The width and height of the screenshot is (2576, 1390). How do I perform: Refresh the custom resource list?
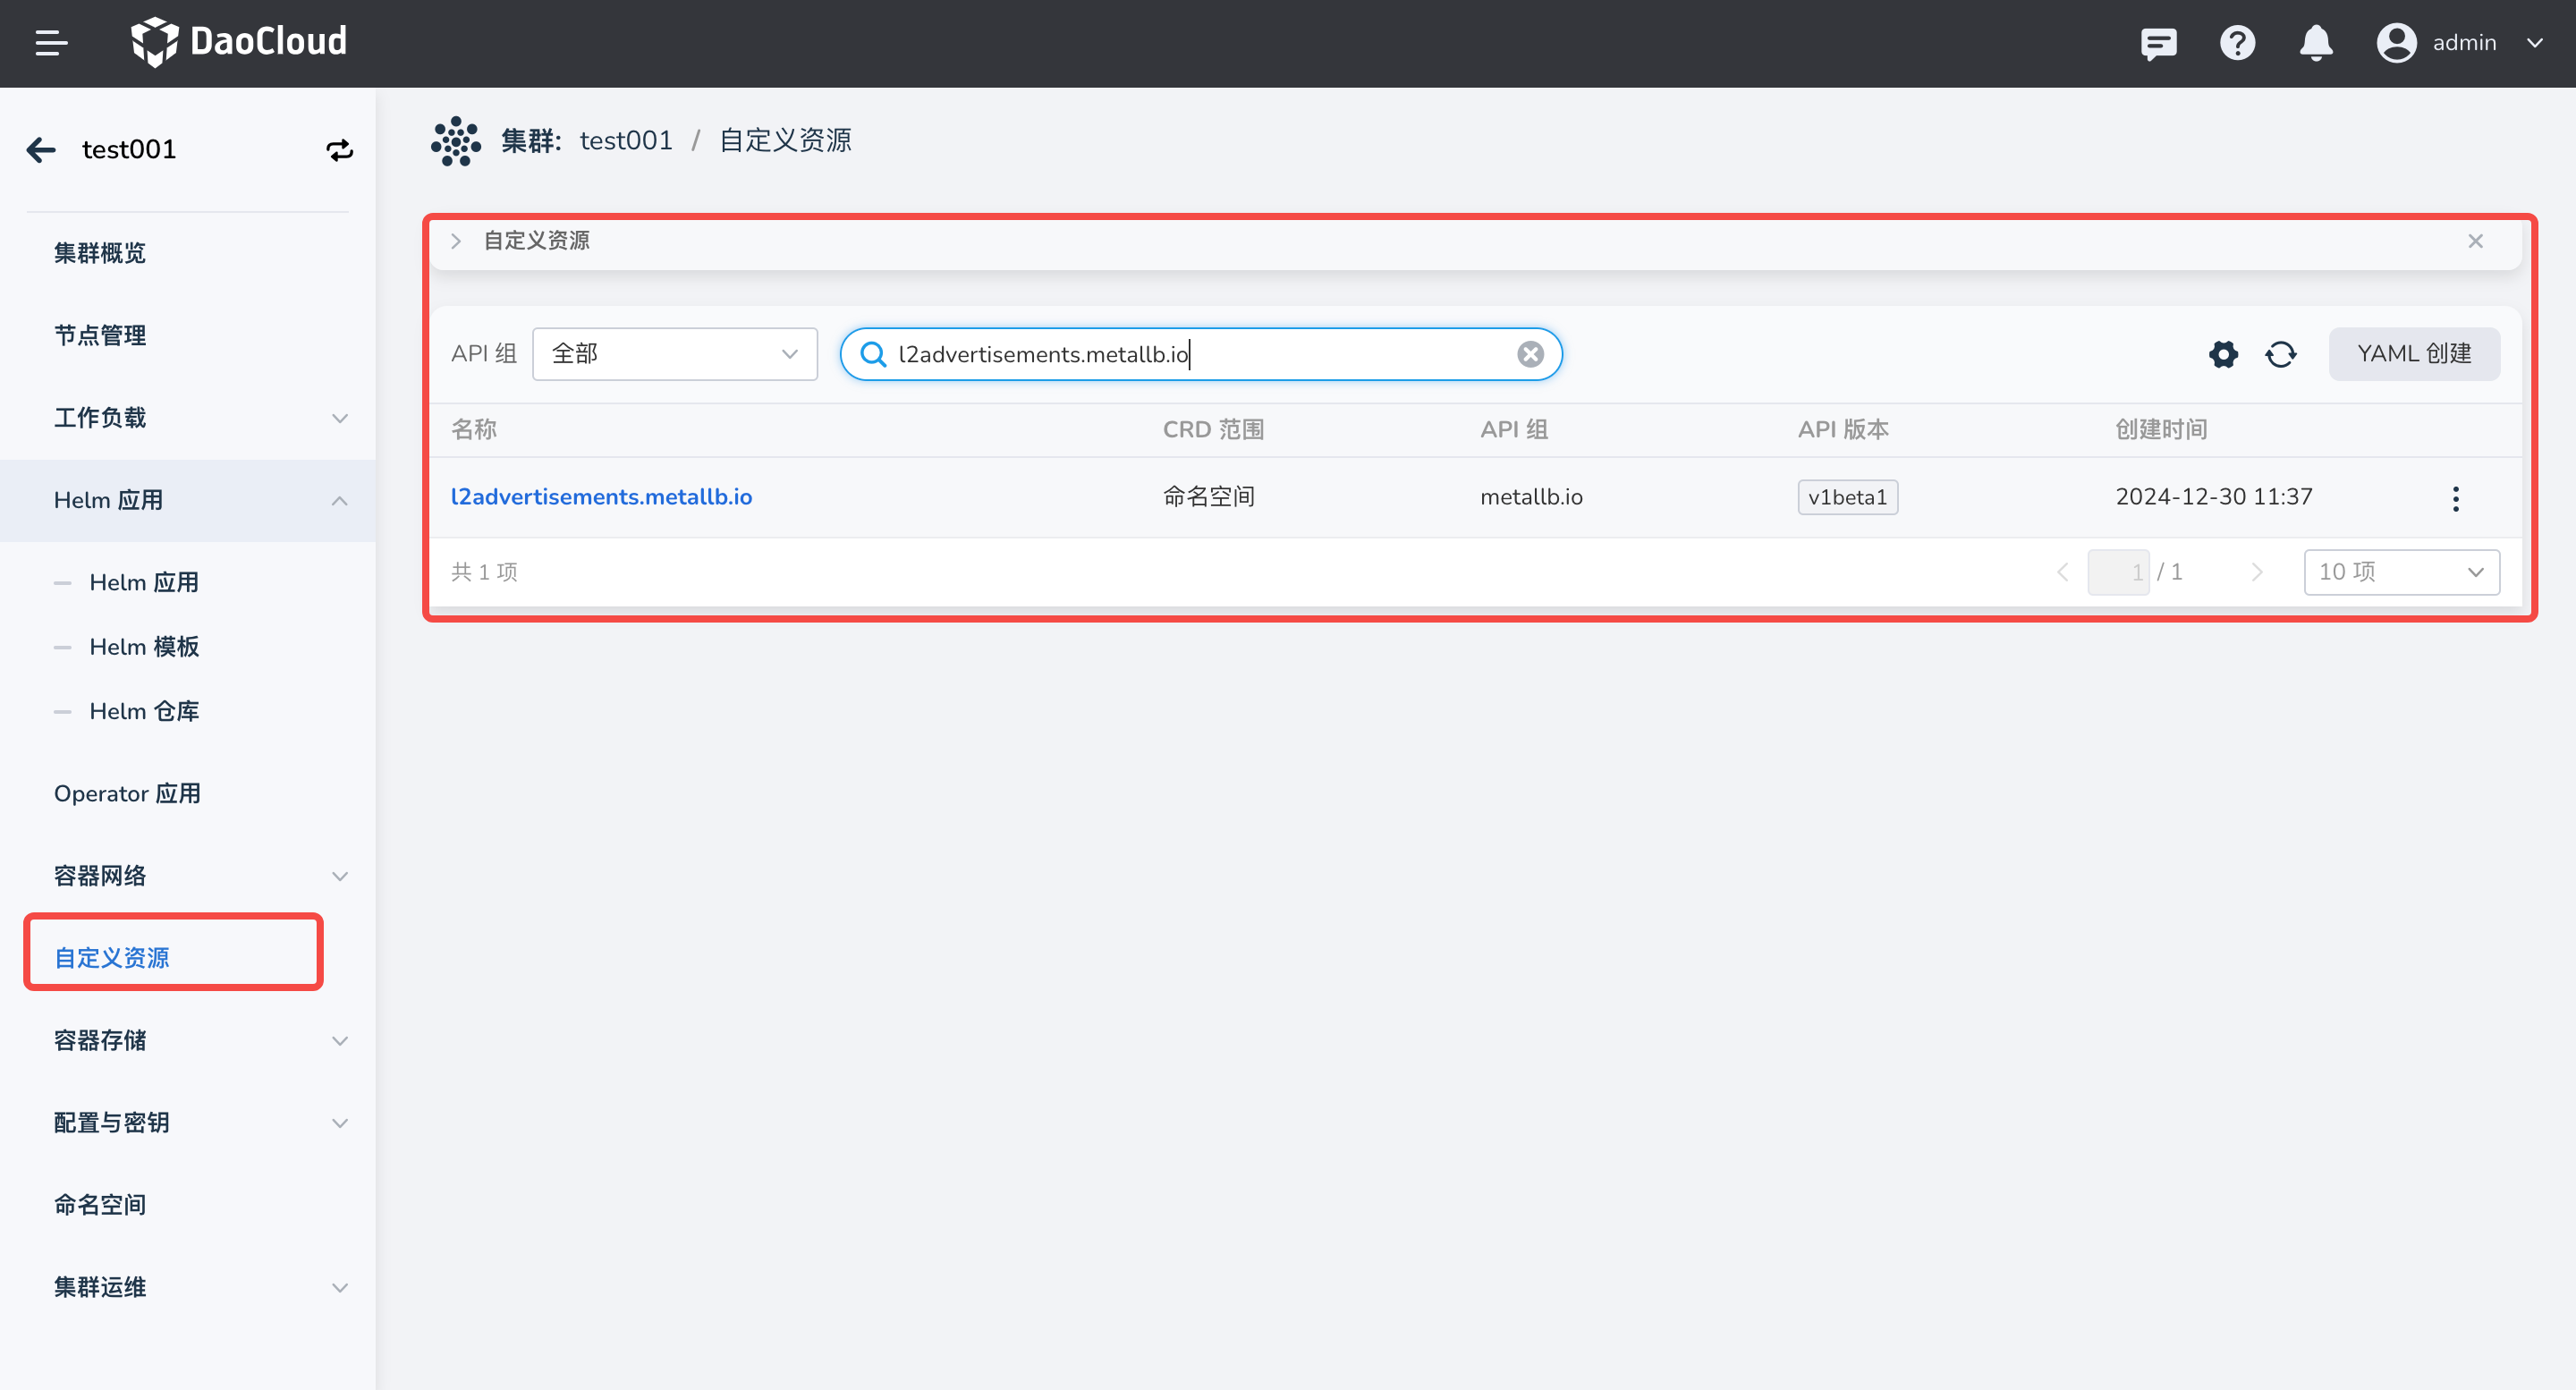click(x=2280, y=354)
